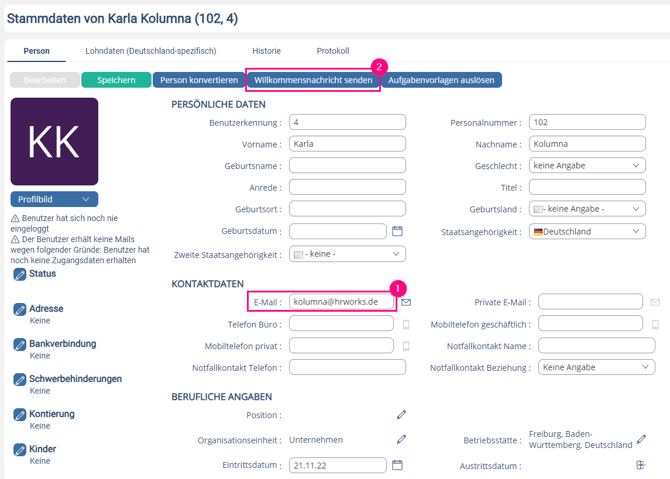
Task: Expand the Geschlecht dropdown
Action: click(587, 166)
